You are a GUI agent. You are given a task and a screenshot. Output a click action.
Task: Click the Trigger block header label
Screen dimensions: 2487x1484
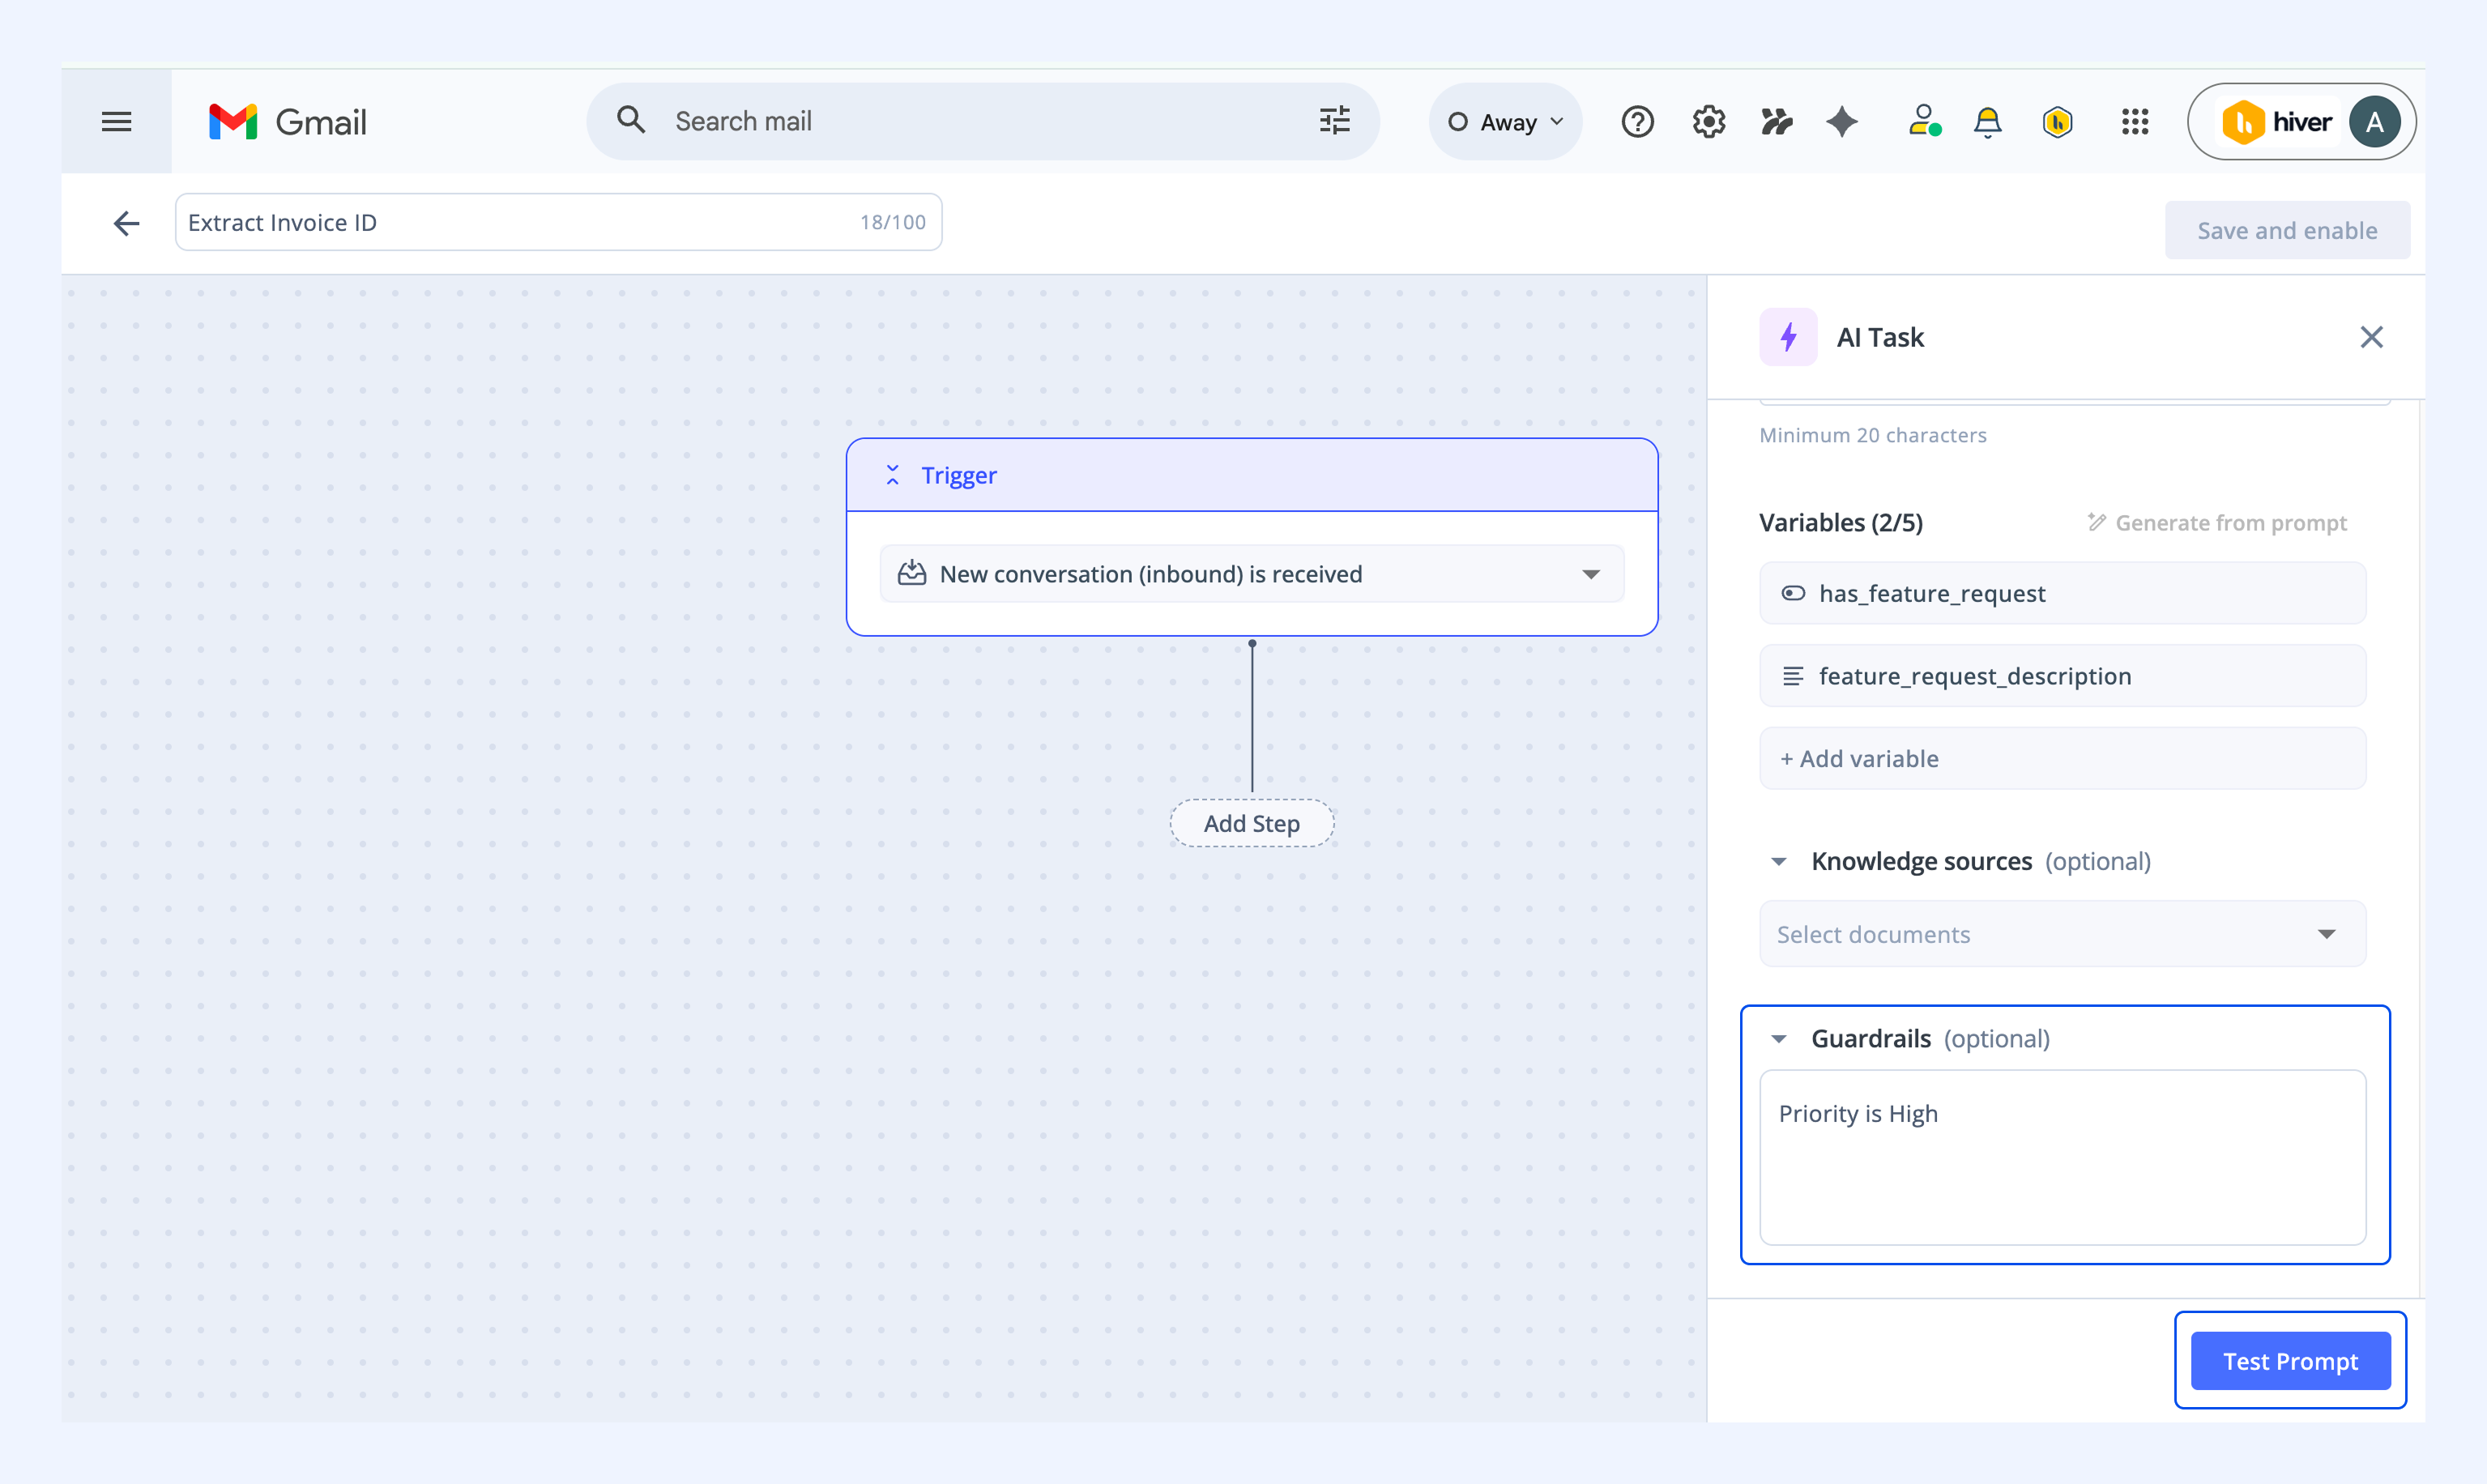point(958,475)
